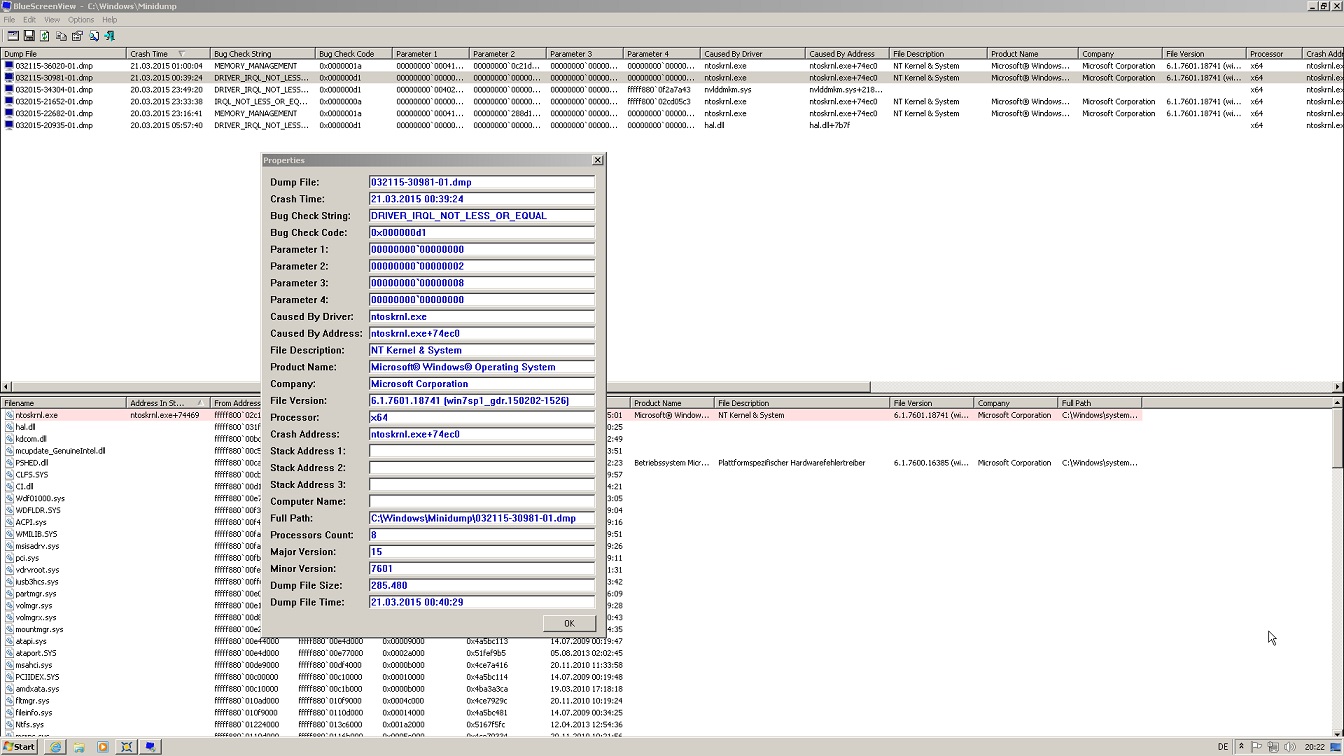Open the Start menu

point(19,747)
